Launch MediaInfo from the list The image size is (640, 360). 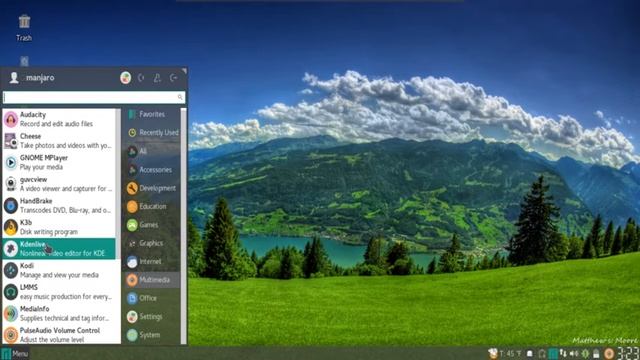pos(59,313)
